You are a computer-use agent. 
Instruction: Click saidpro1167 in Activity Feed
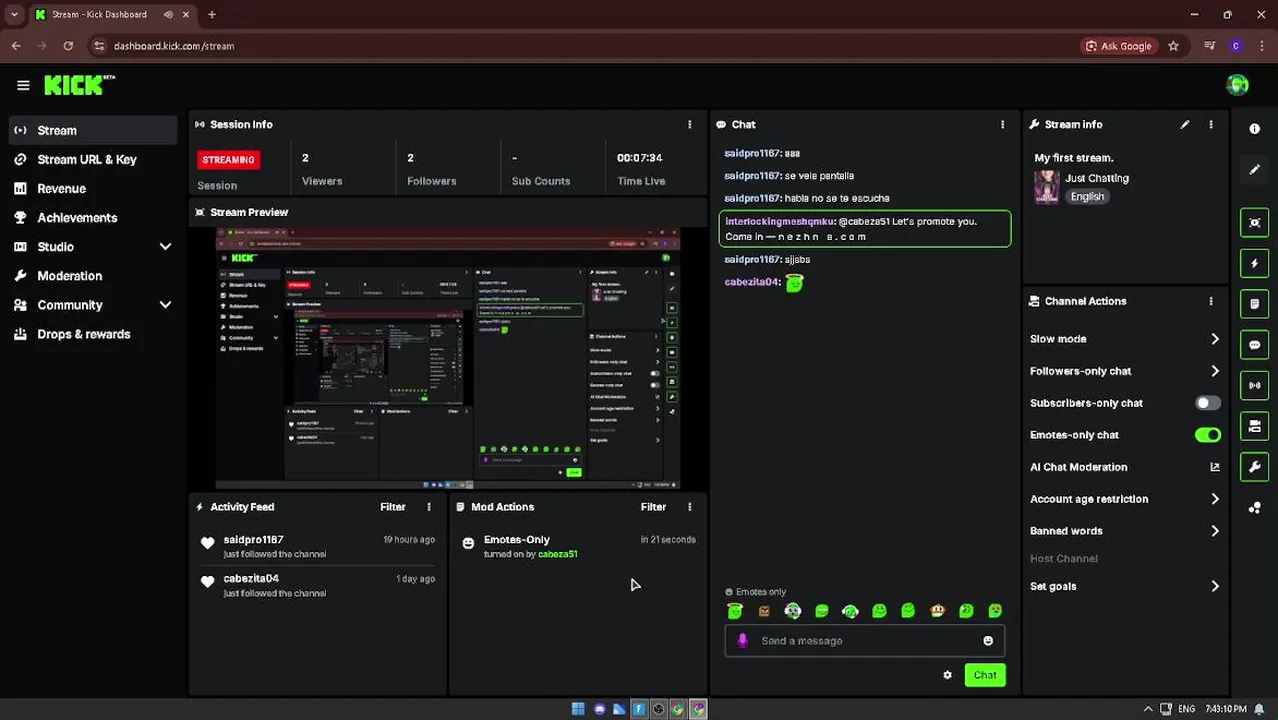pos(253,540)
